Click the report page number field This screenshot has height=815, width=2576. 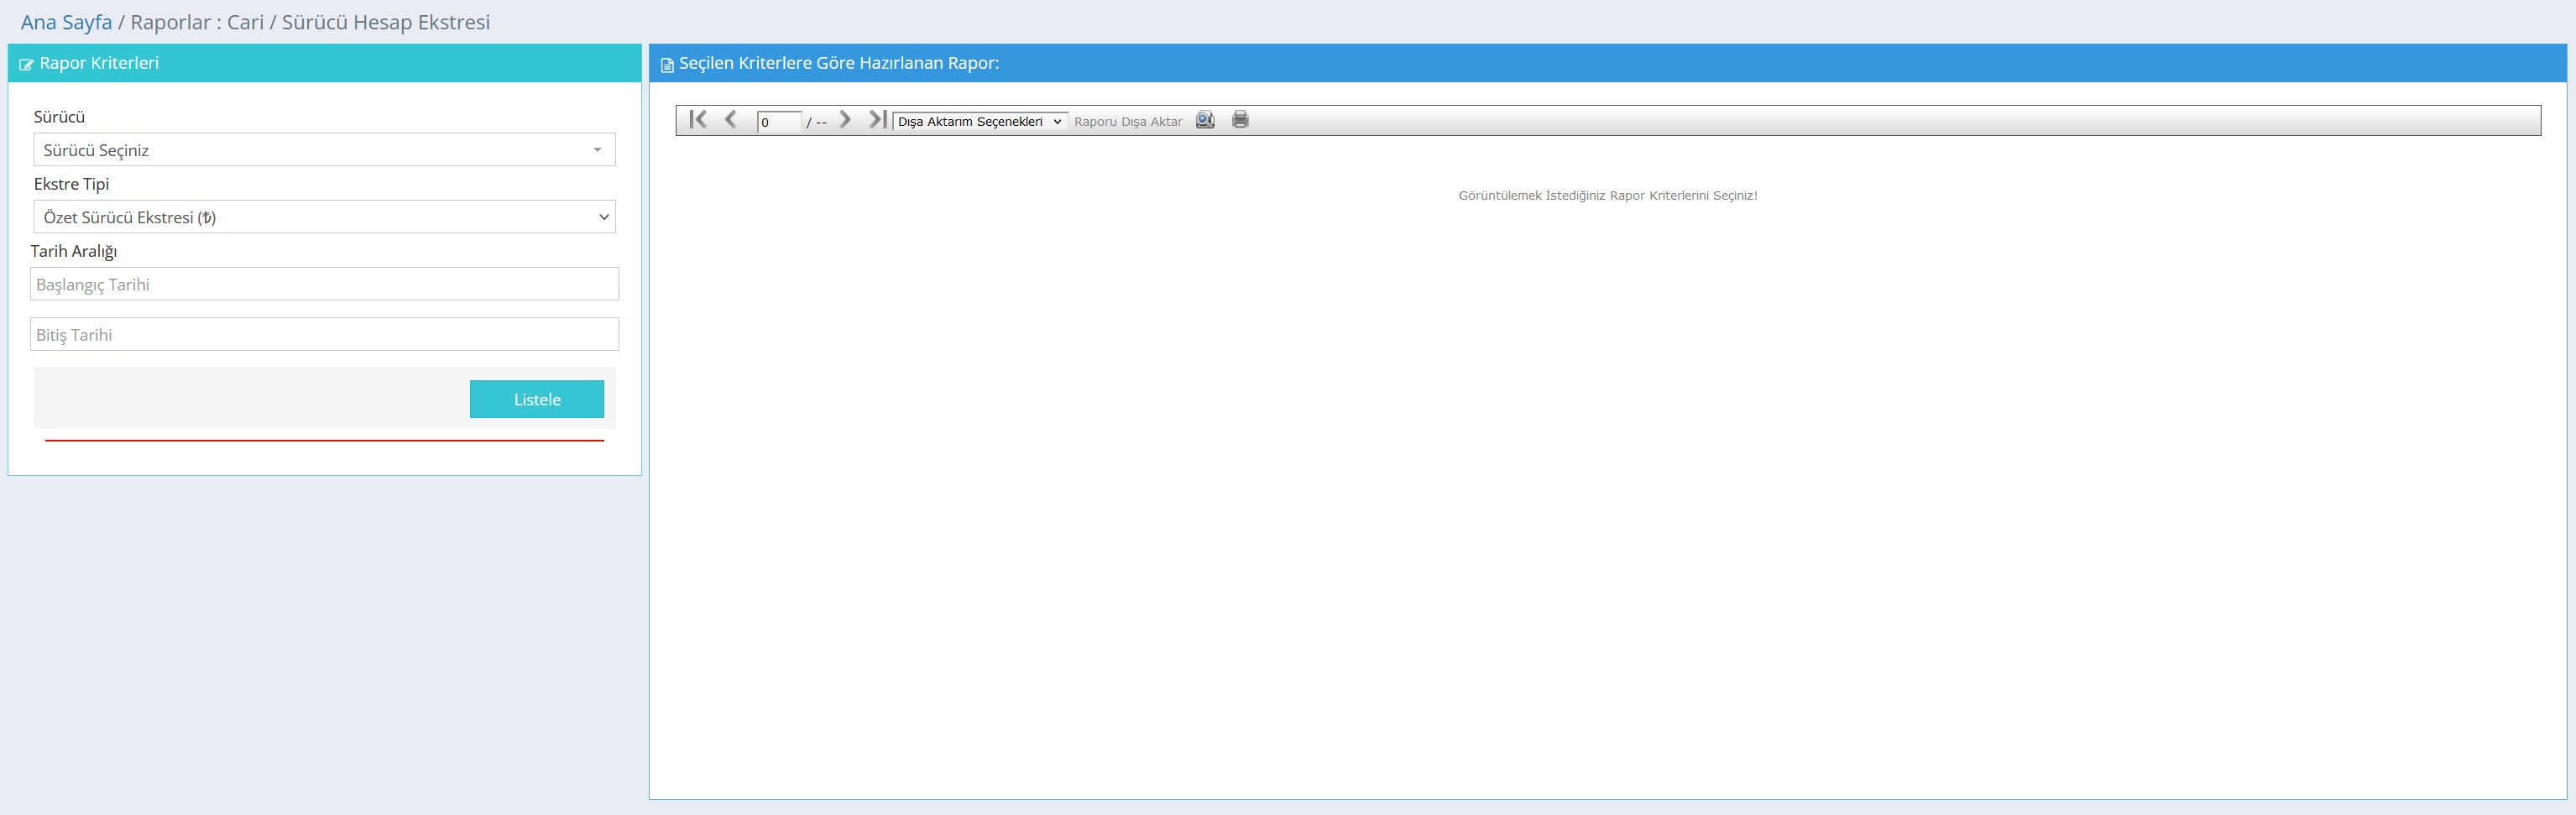(779, 122)
